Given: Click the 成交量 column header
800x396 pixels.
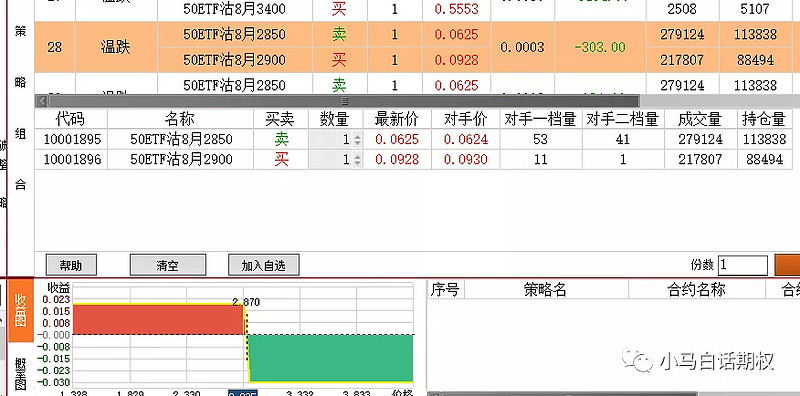Looking at the screenshot, I should 700,119.
